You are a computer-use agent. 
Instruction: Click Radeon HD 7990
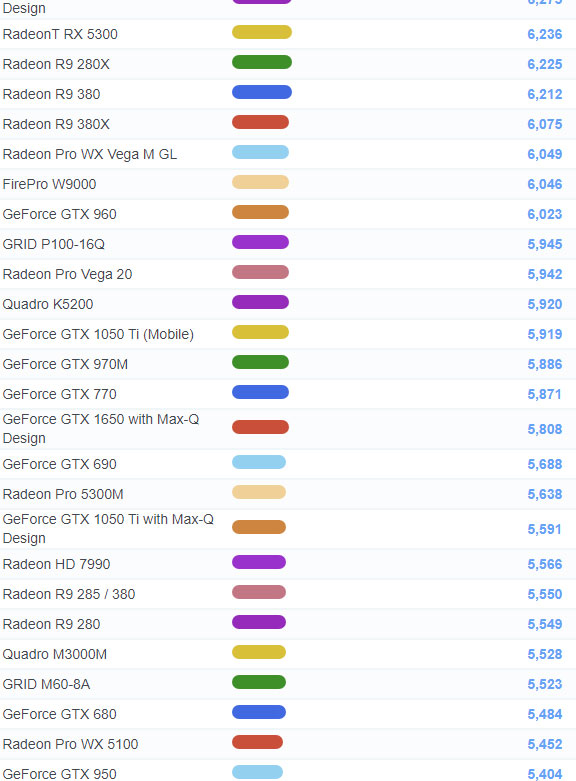(56, 564)
